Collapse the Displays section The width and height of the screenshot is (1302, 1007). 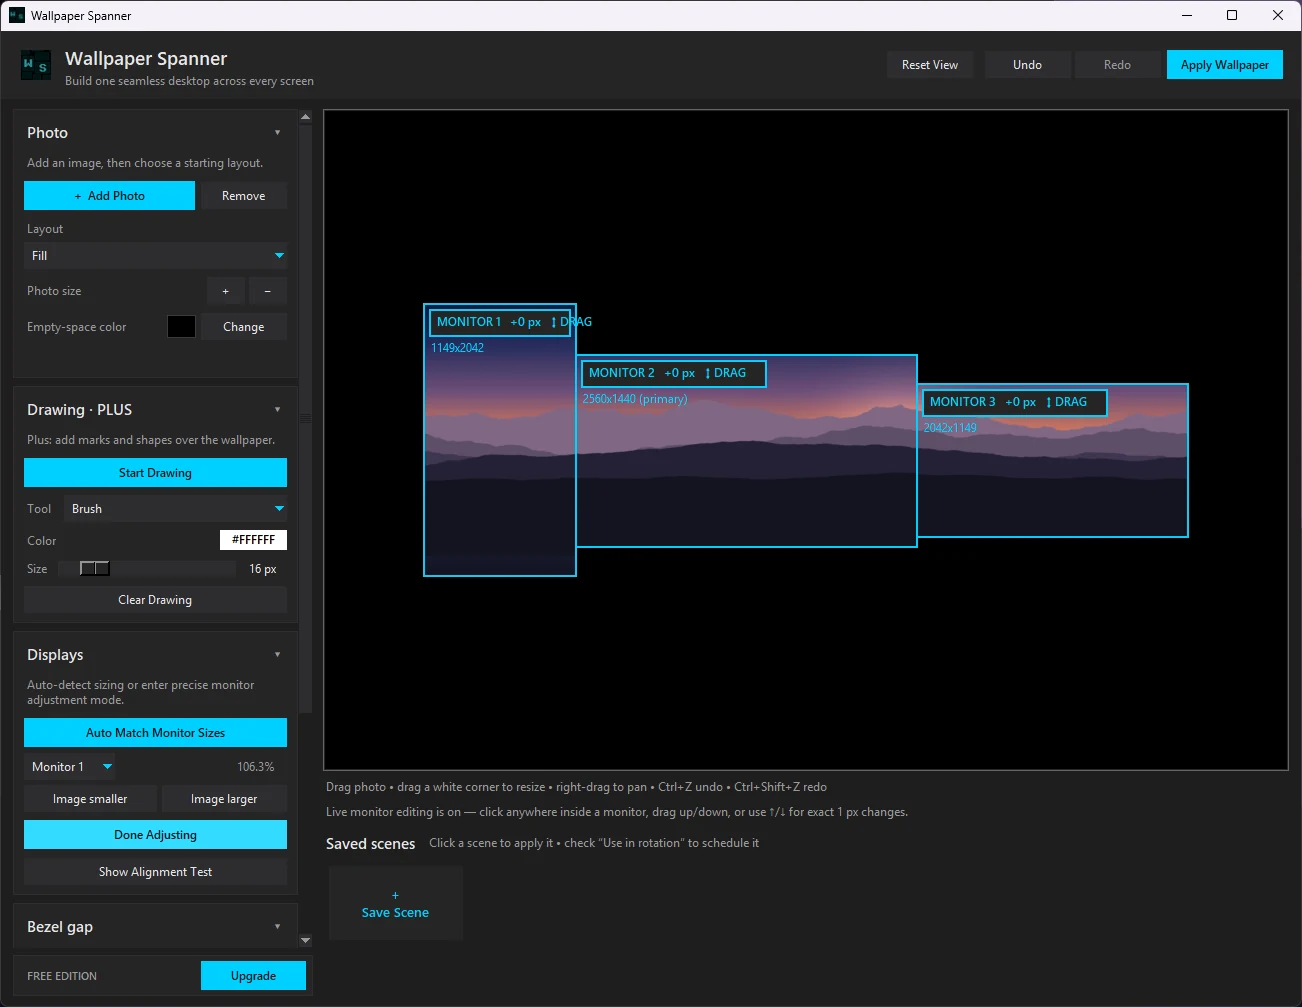point(277,655)
